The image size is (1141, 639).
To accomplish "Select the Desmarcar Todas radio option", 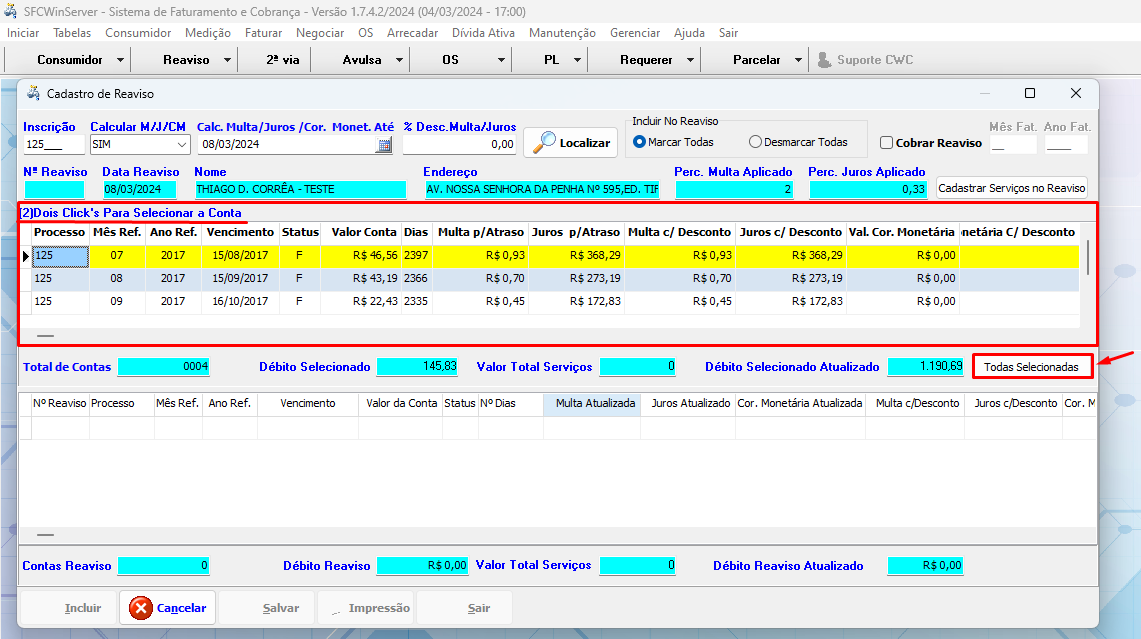I will click(755, 142).
